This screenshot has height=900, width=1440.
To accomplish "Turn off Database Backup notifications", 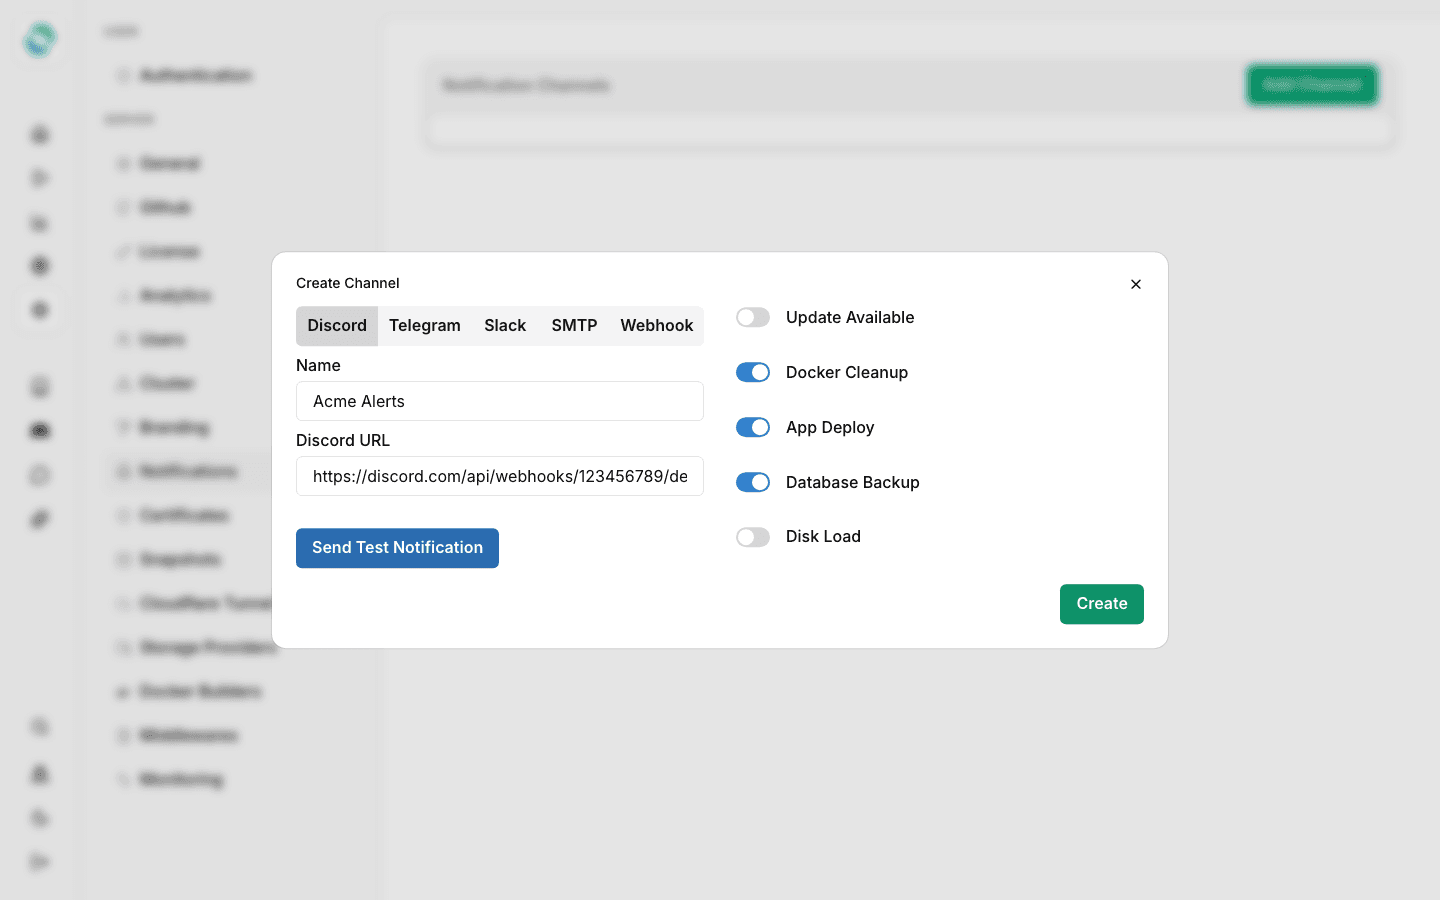I will [x=753, y=482].
